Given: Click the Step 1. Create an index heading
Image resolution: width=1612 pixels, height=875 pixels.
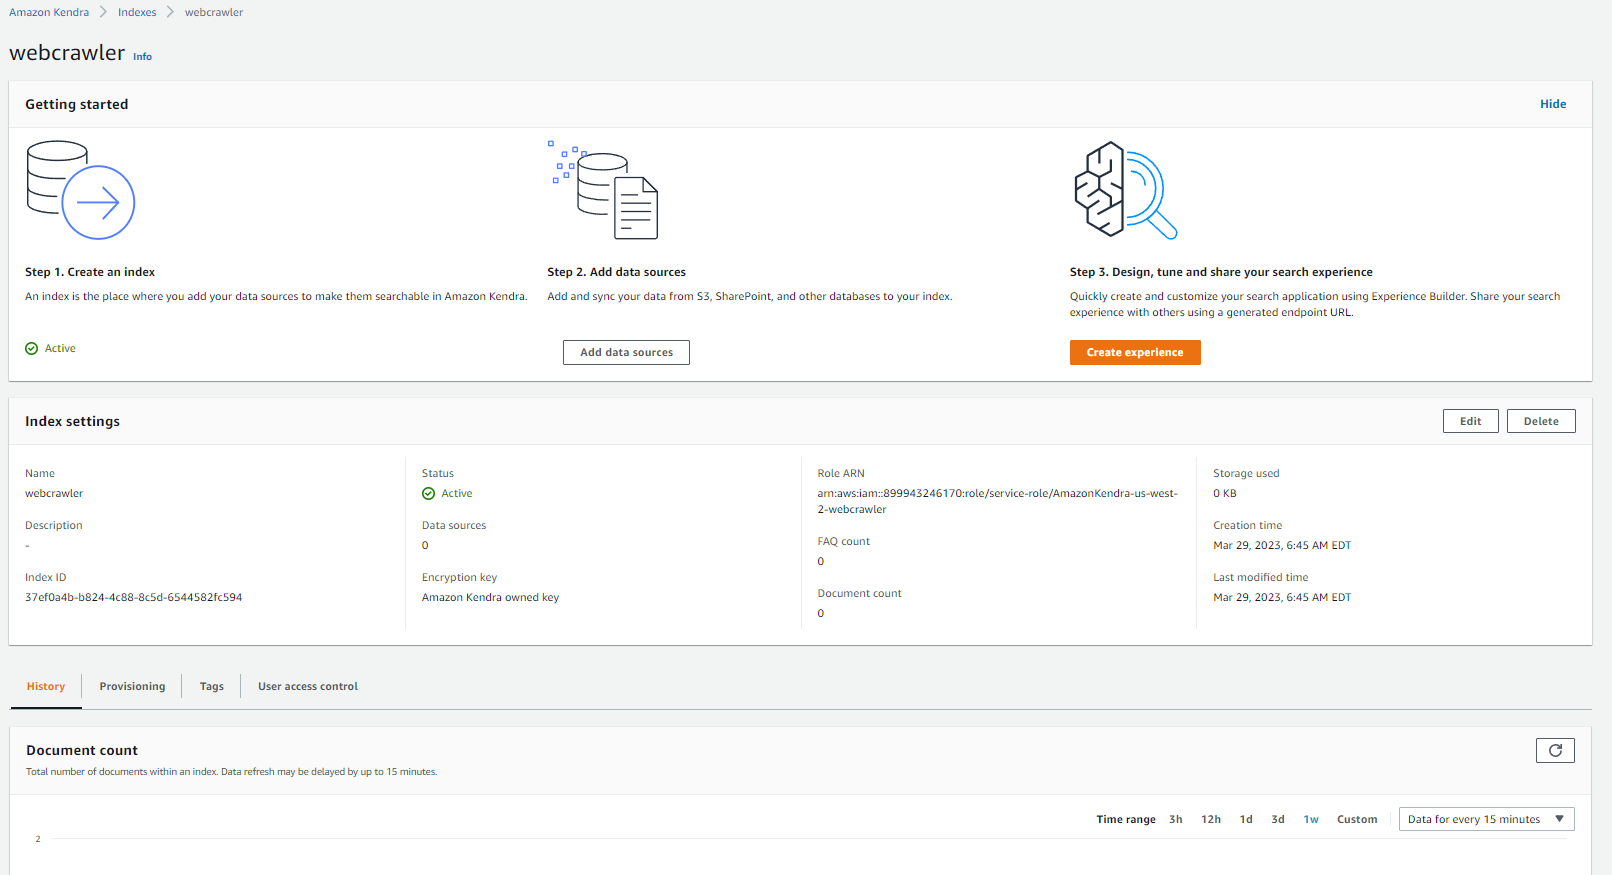Looking at the screenshot, I should (x=90, y=272).
